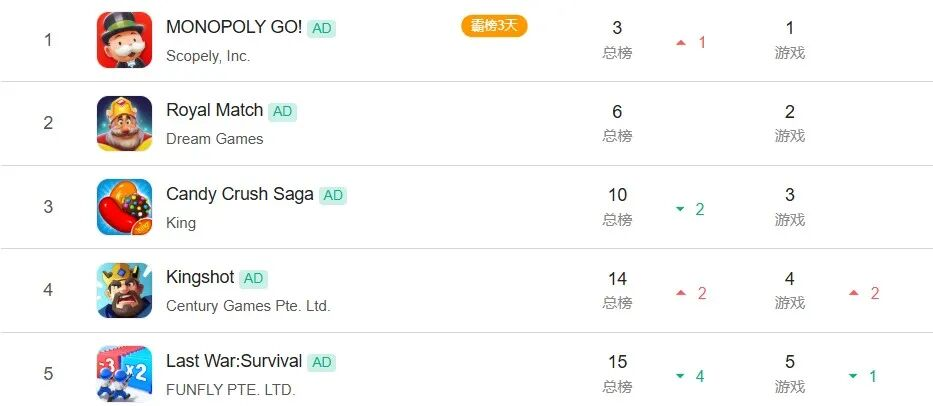
Task: Open the Kingshot app icon
Action: click(x=124, y=290)
